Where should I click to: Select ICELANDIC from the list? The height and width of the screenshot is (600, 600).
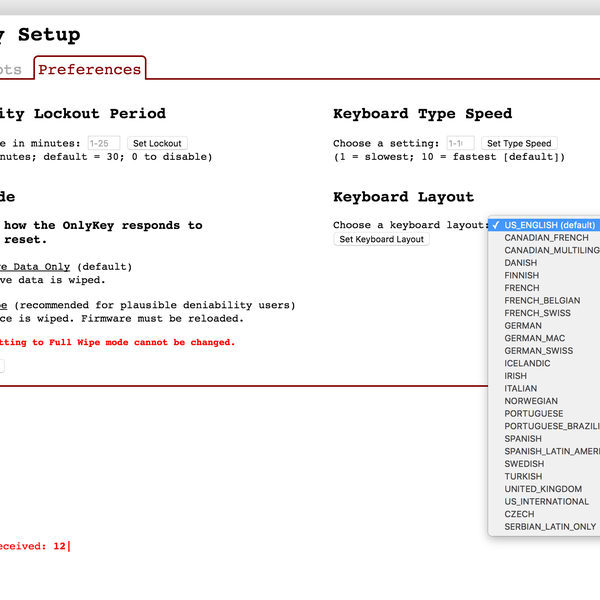(x=544, y=363)
